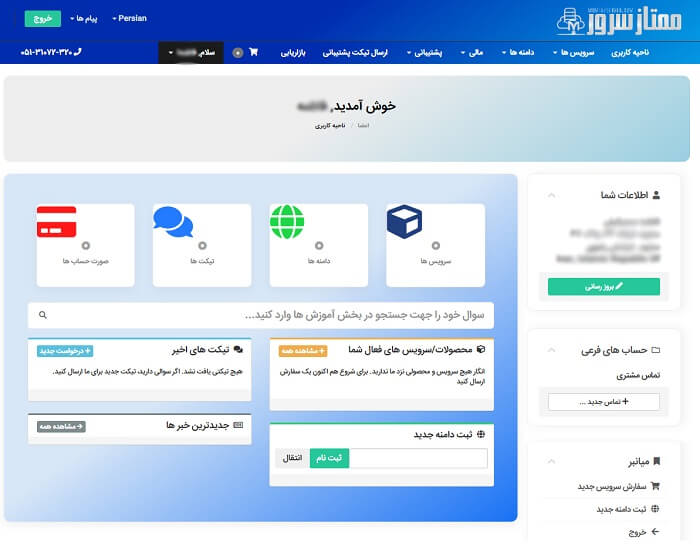This screenshot has height=551, width=700.
Task: Click the domain name input field
Action: point(418,458)
